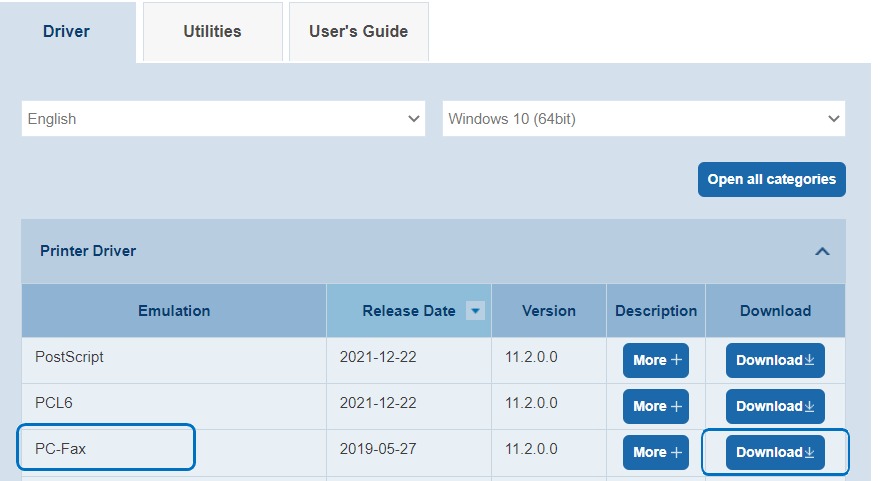The height and width of the screenshot is (481, 883).
Task: Download the PostScript printer driver
Action: [x=775, y=360]
